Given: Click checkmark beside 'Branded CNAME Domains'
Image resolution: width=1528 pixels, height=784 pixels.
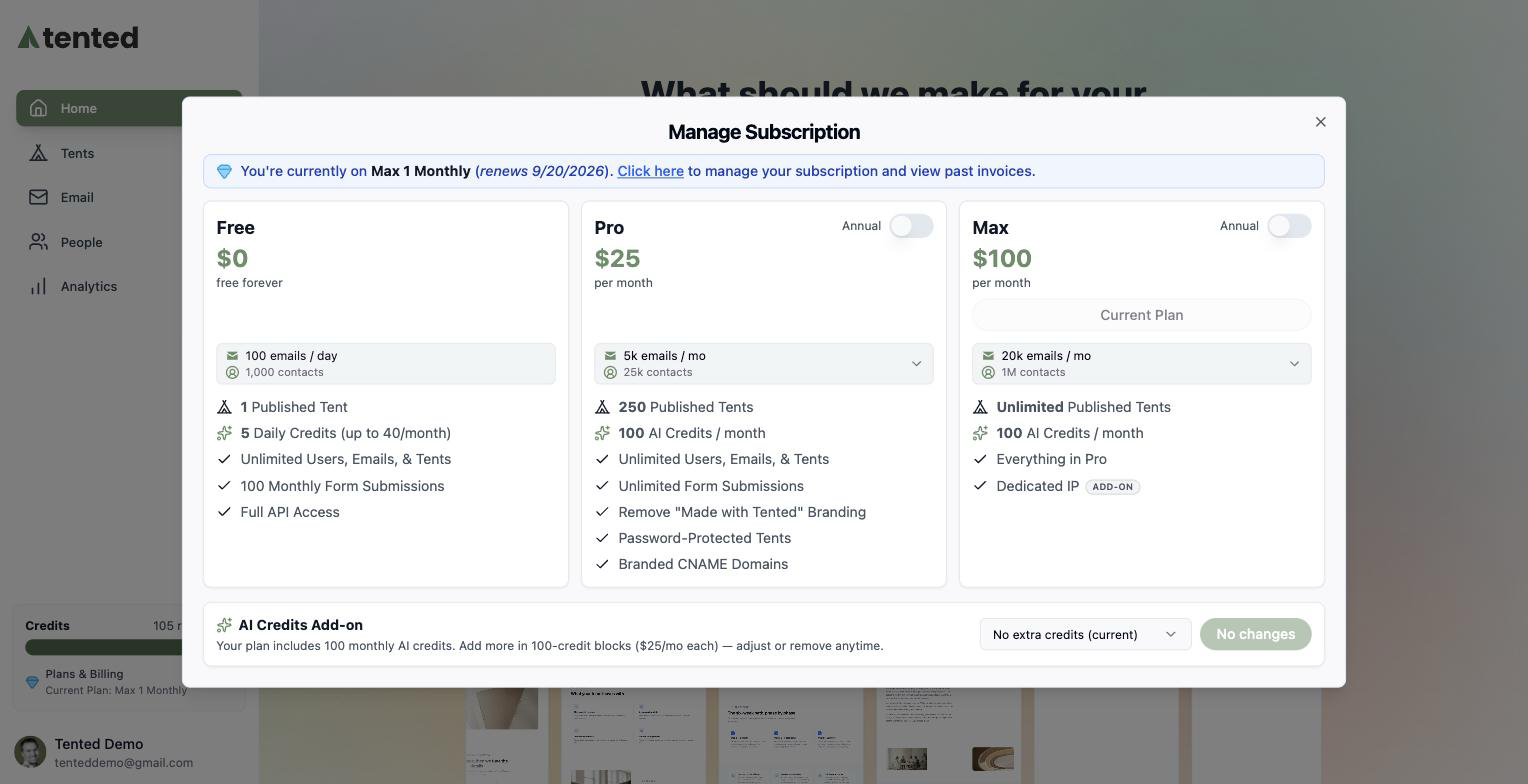Looking at the screenshot, I should [602, 564].
